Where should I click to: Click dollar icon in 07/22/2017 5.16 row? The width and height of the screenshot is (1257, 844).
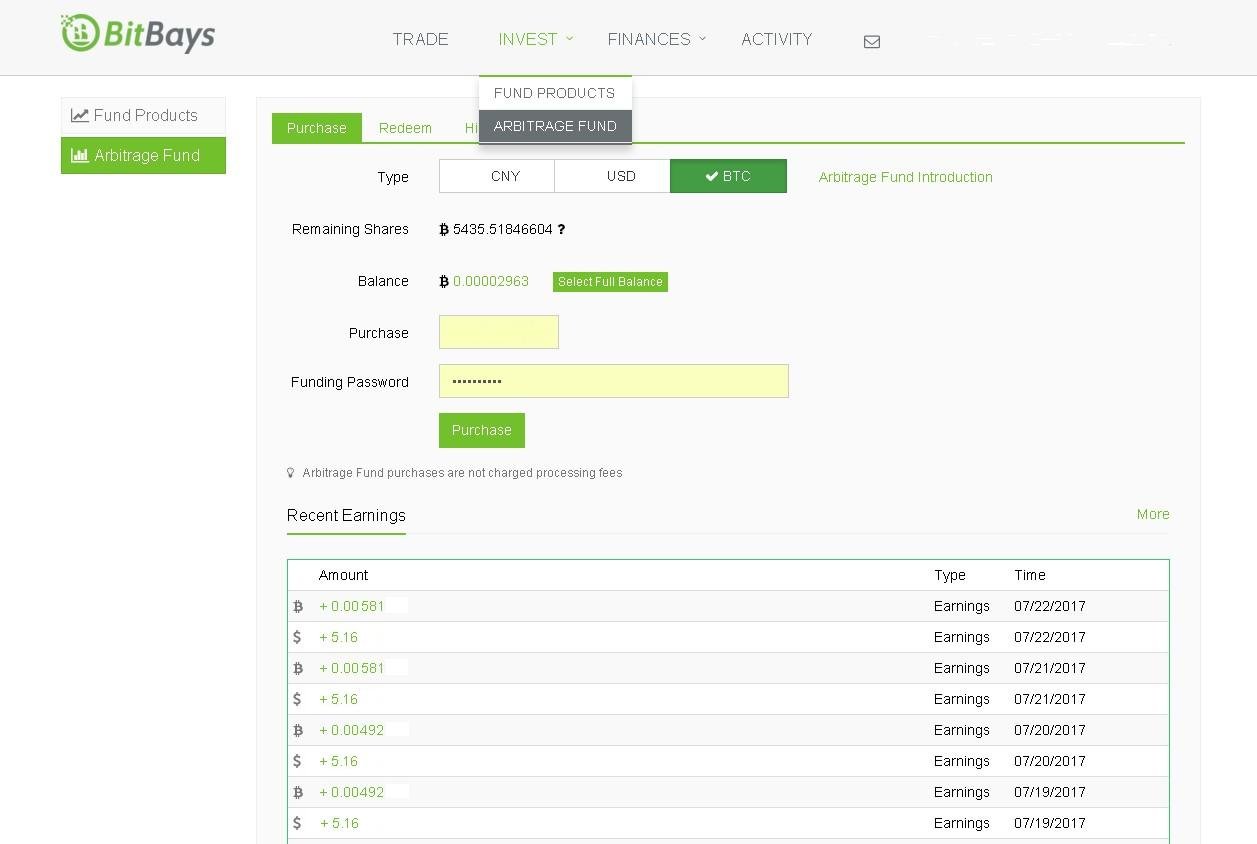point(297,637)
